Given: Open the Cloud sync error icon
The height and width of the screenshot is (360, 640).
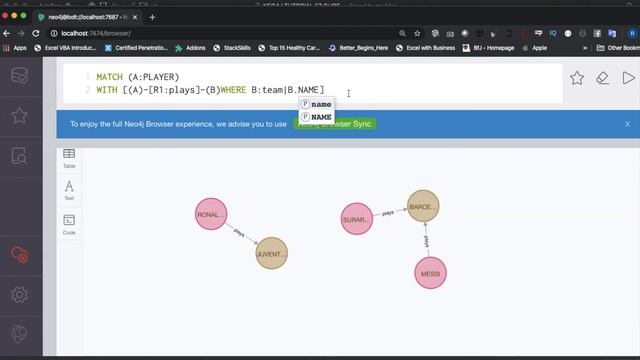Looking at the screenshot, I should pos(20,255).
